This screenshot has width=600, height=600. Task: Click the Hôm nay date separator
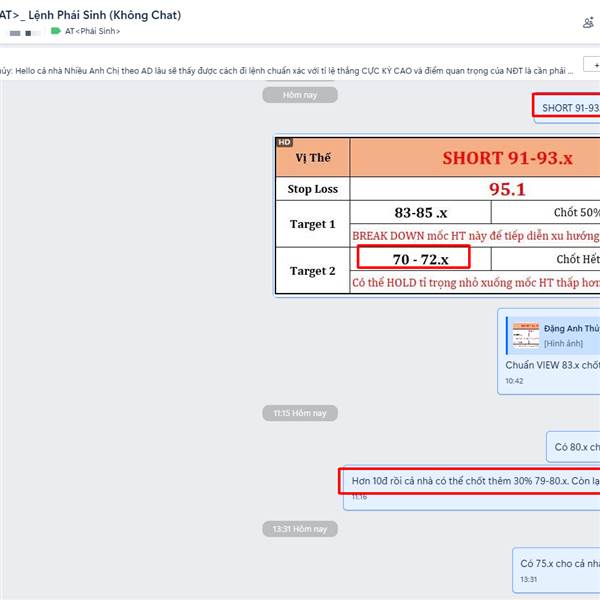[x=300, y=95]
